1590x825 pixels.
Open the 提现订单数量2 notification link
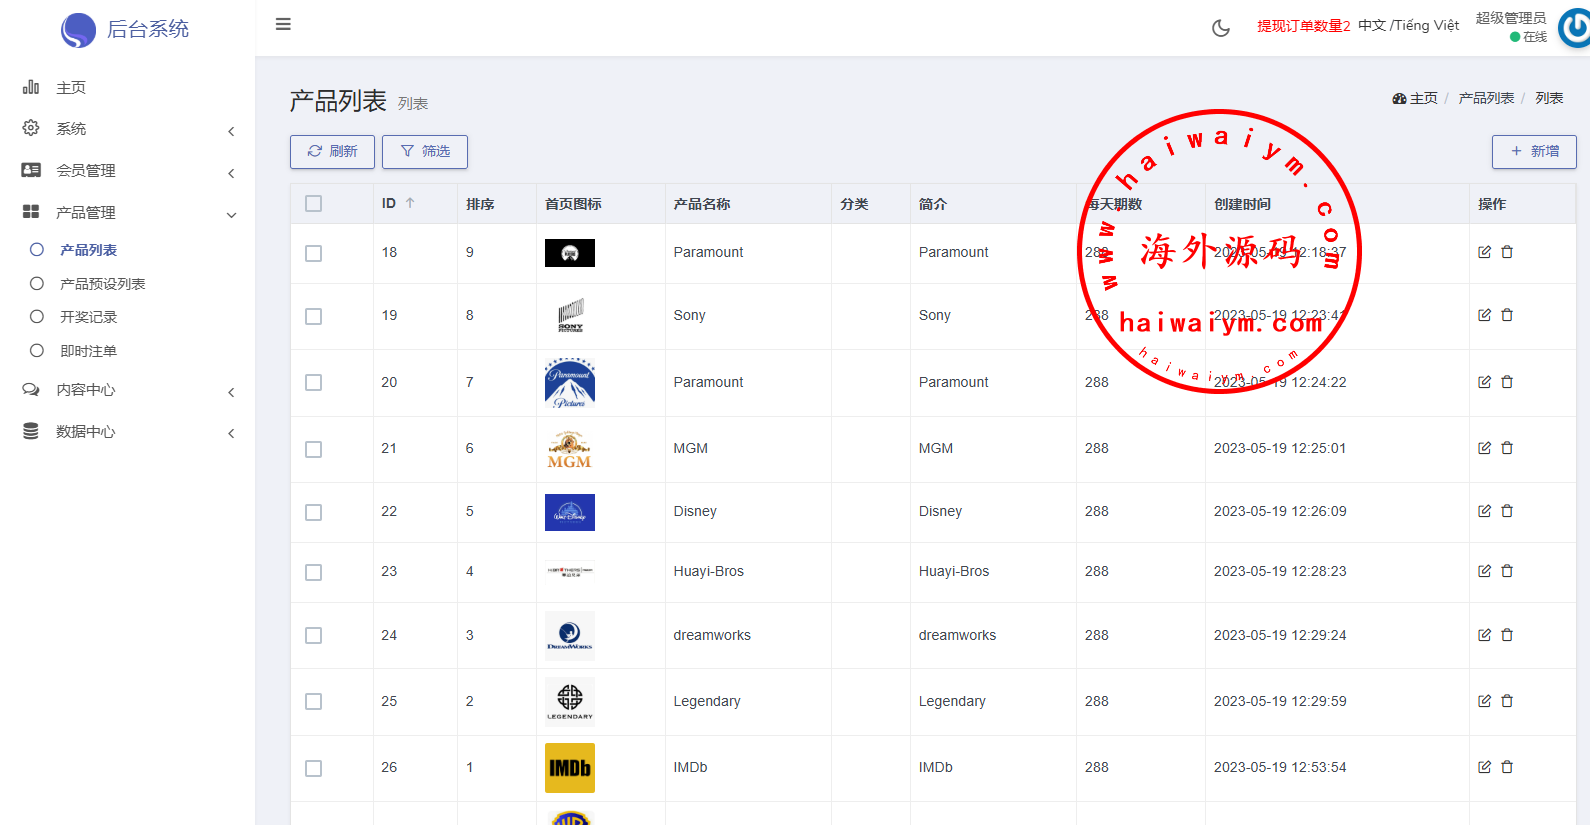(x=1304, y=26)
